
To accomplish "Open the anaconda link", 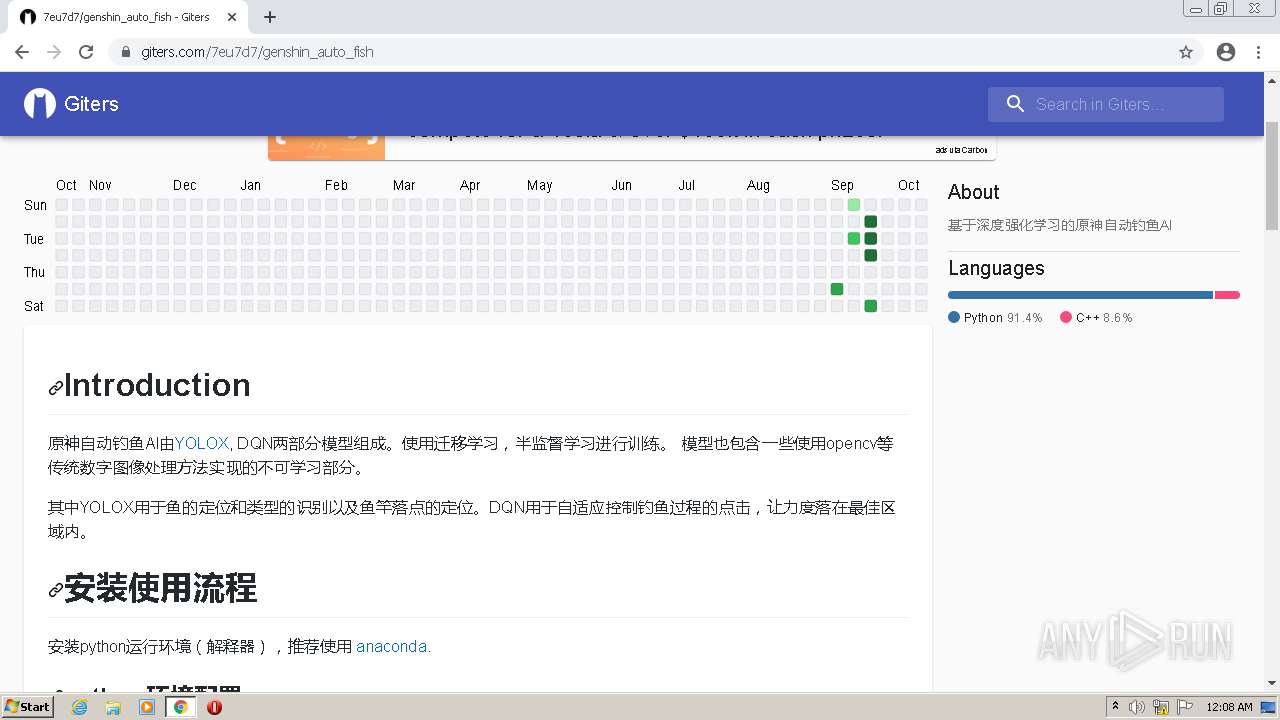I will click(x=393, y=646).
